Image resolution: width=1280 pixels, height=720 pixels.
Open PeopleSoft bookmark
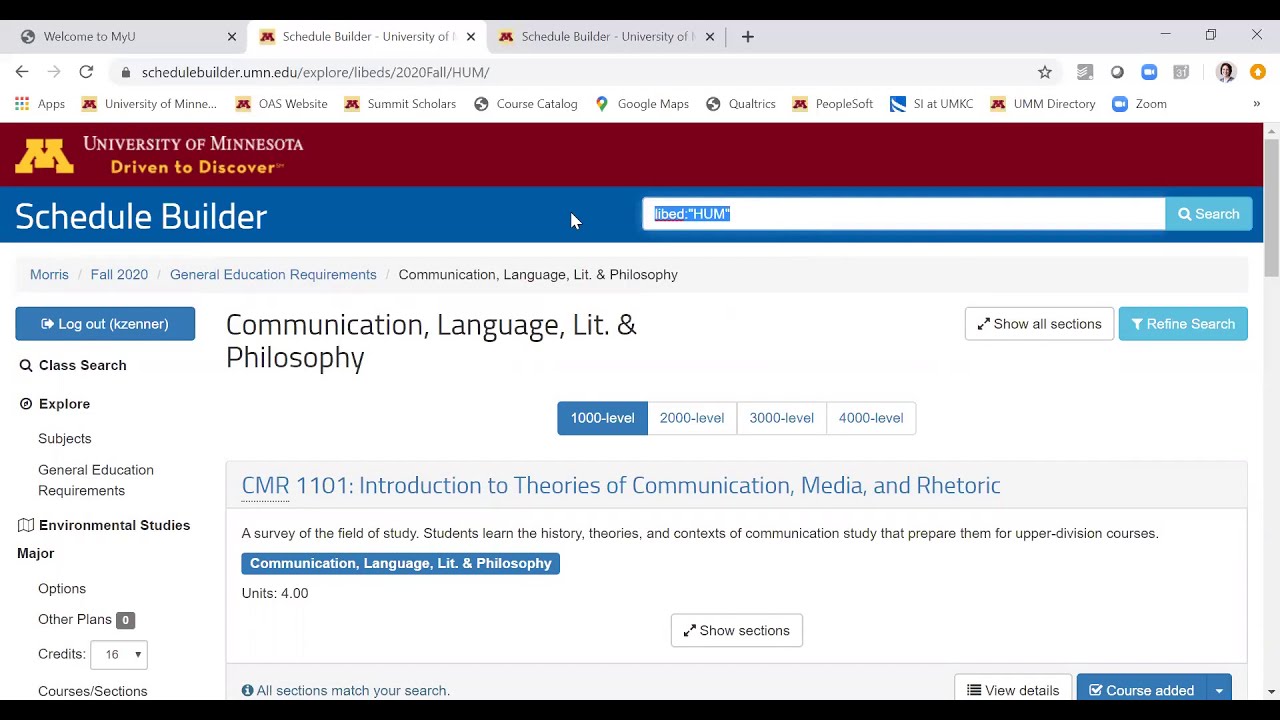(833, 104)
